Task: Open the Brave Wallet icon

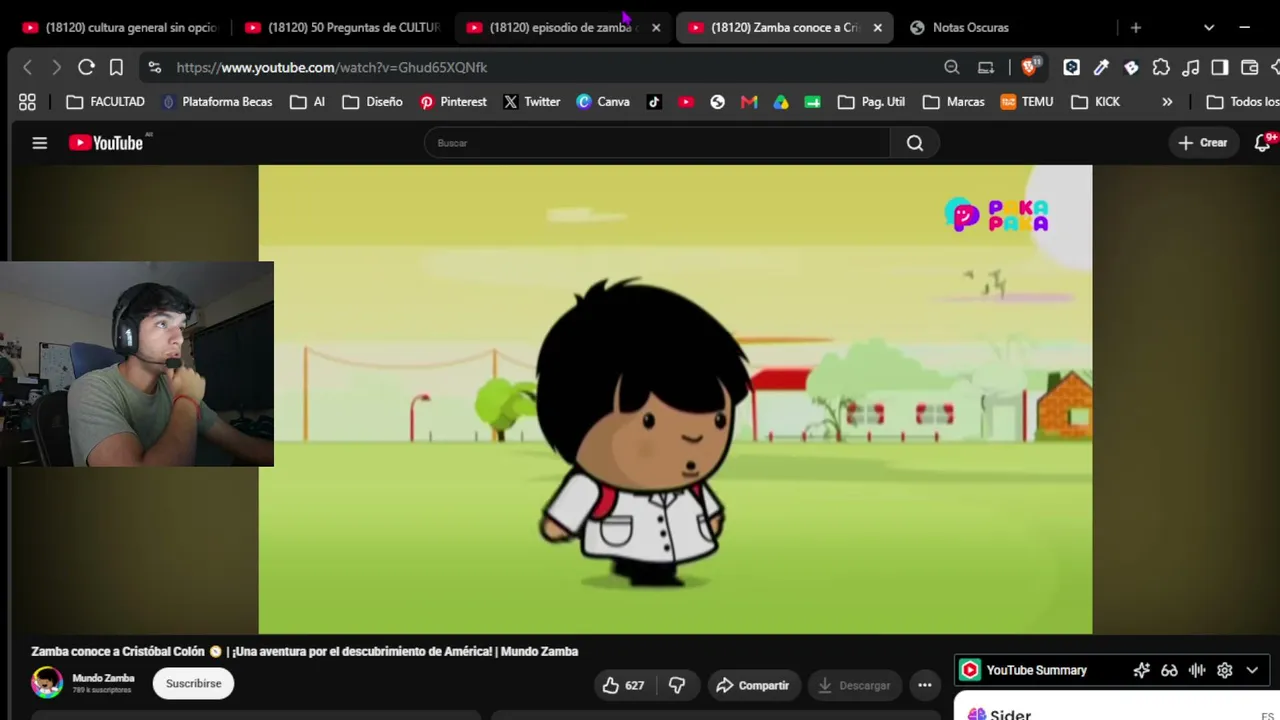Action: [x=1249, y=67]
